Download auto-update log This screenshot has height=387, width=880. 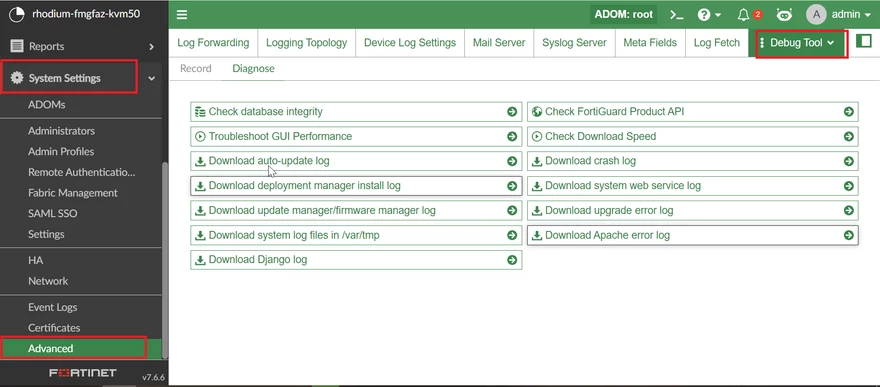point(356,161)
